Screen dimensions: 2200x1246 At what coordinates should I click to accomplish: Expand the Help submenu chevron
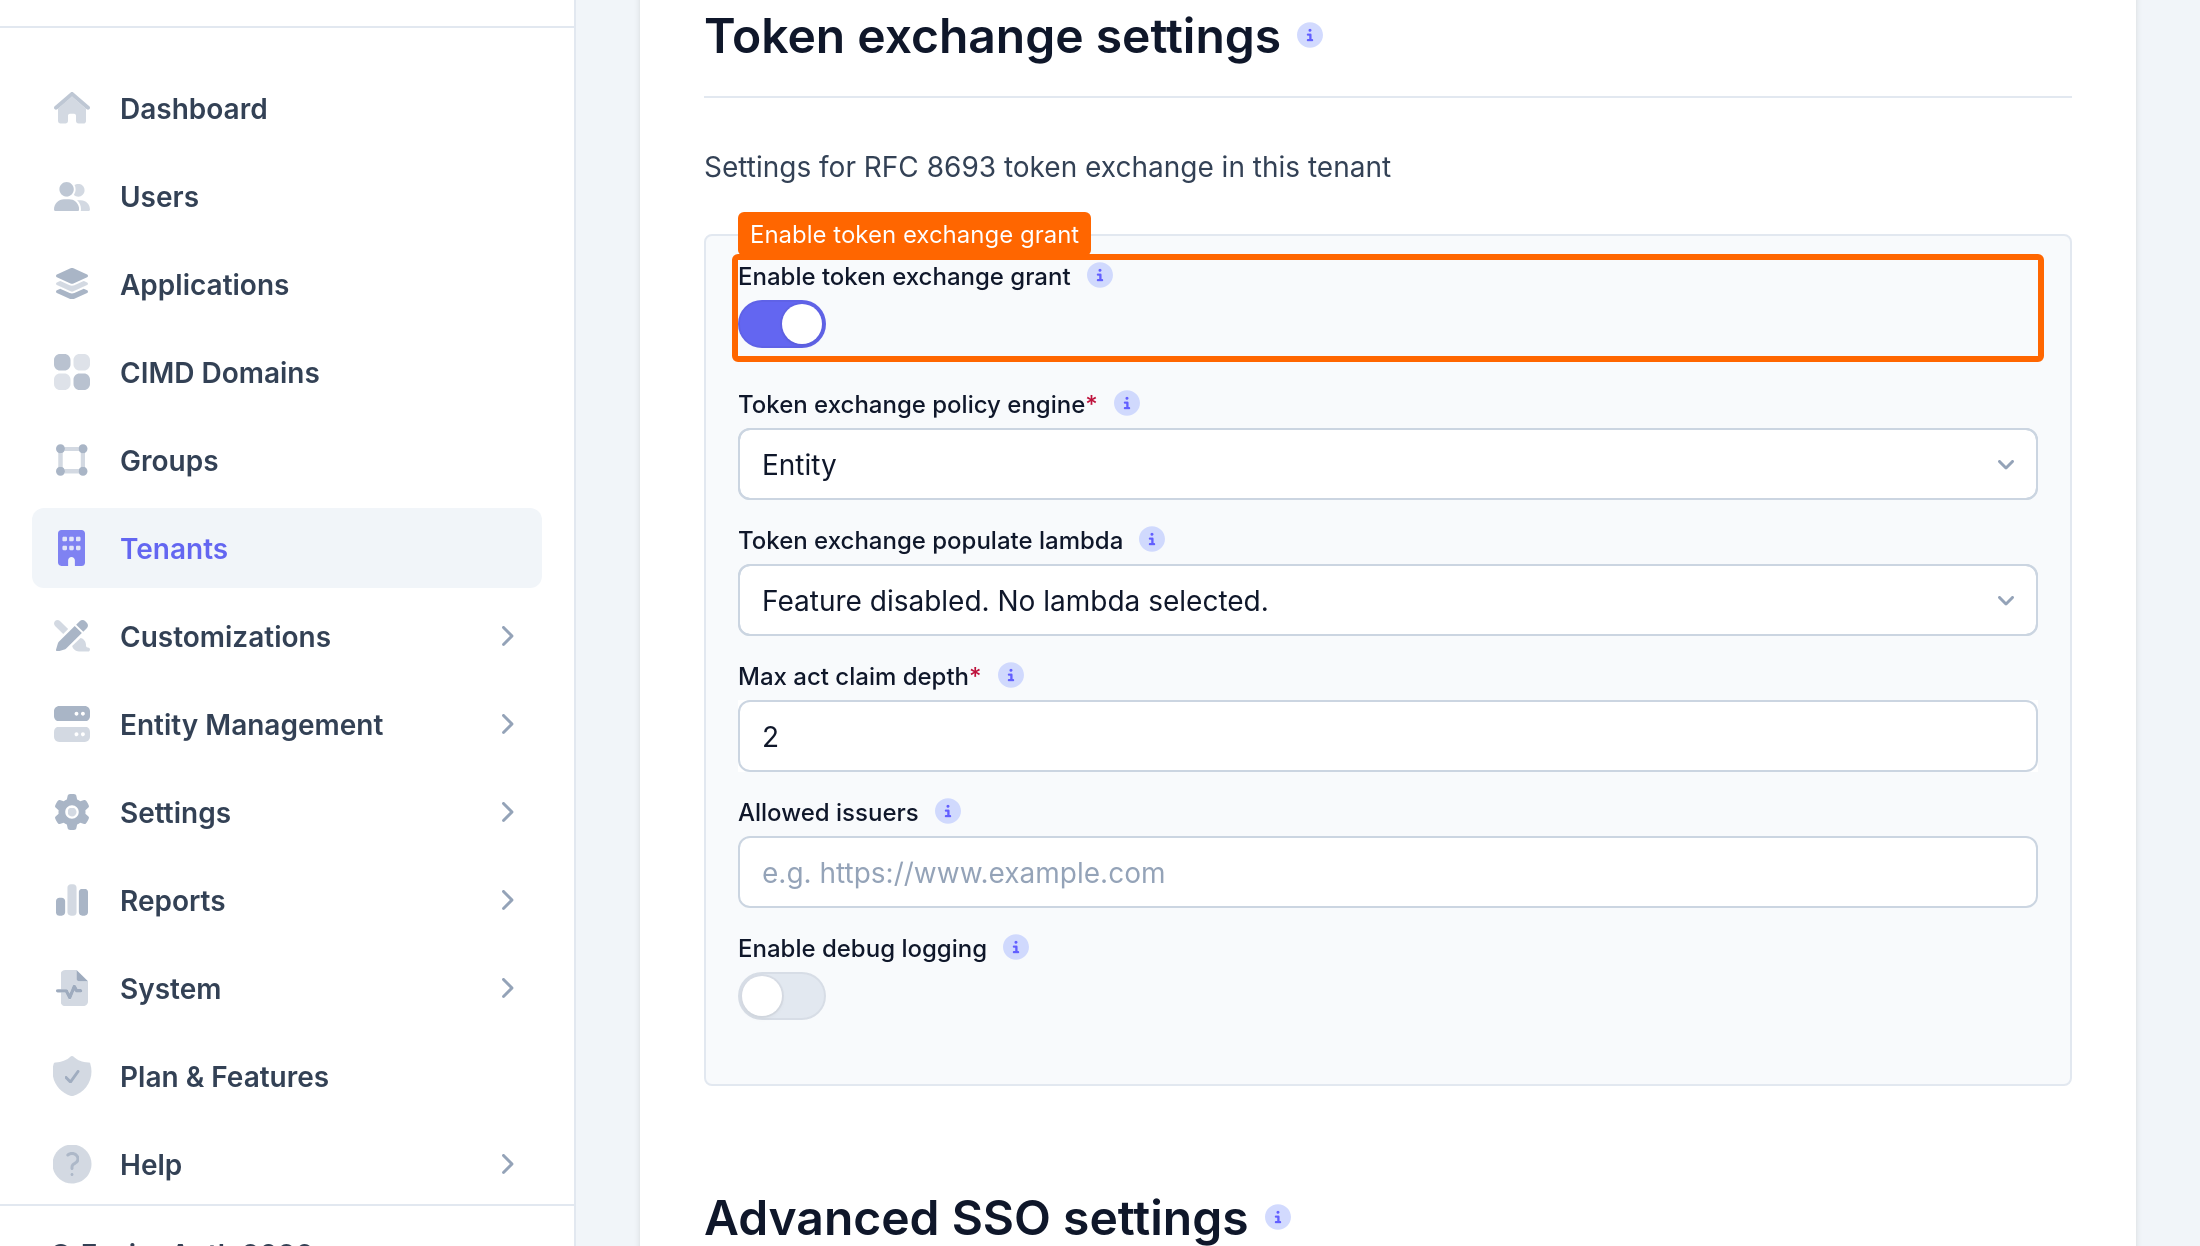[x=508, y=1164]
